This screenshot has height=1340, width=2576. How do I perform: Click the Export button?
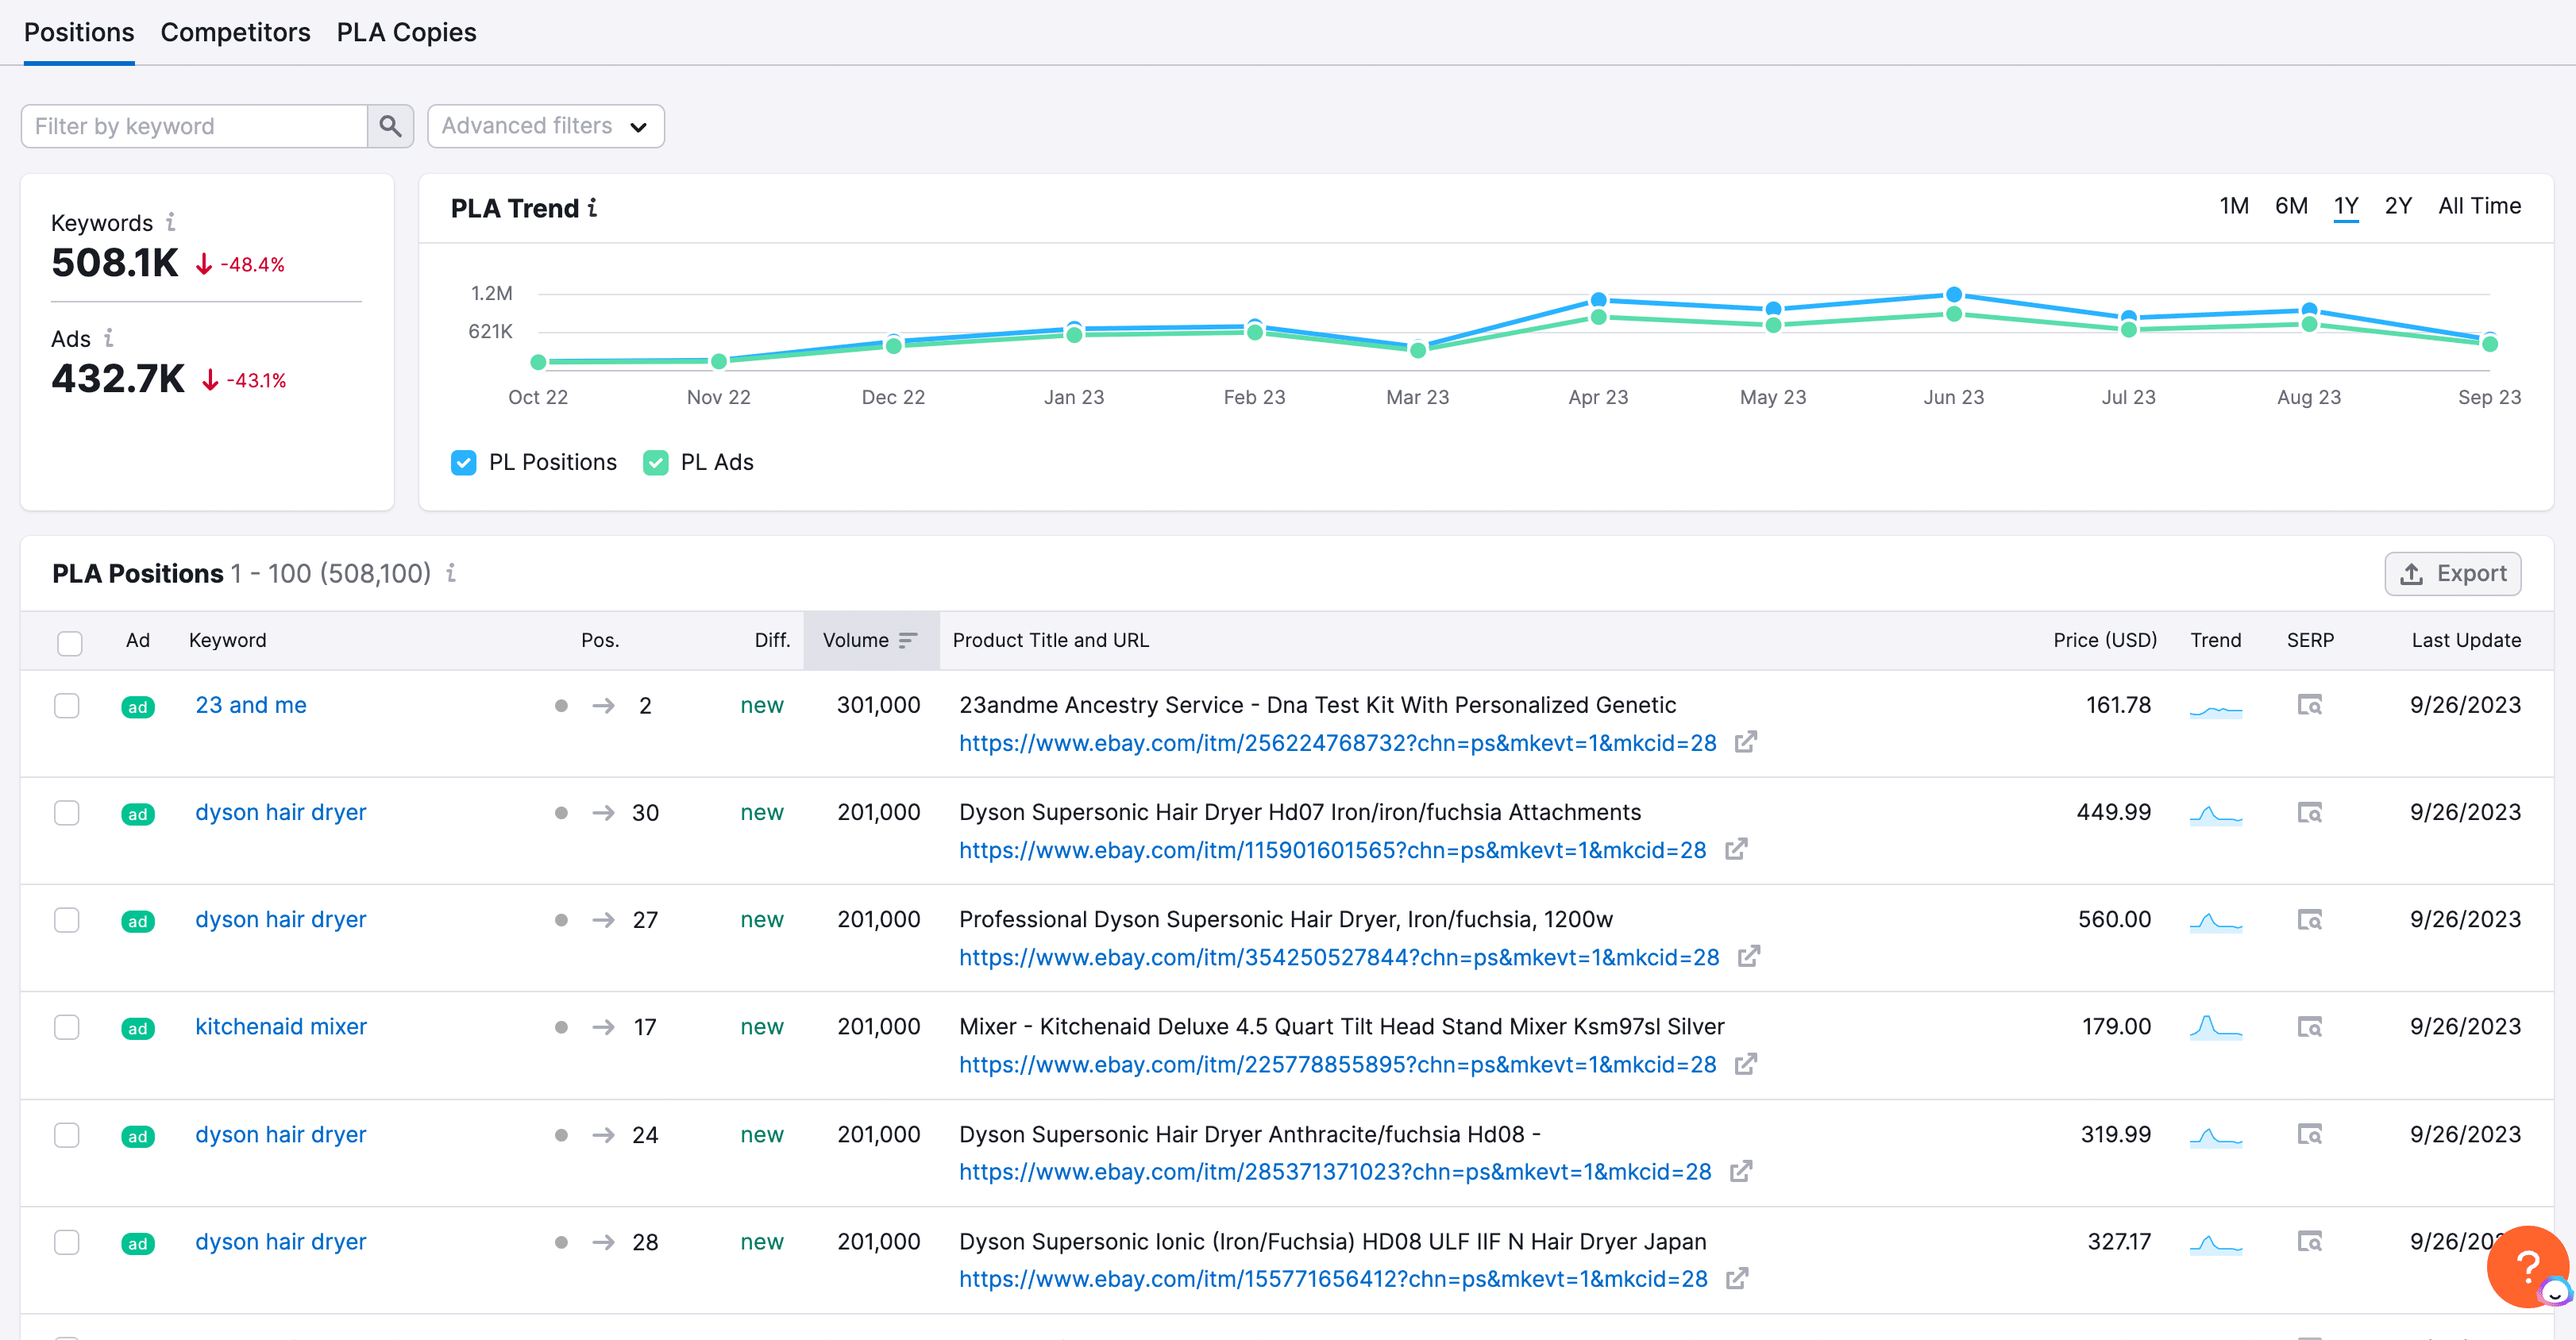pyautogui.click(x=2452, y=573)
